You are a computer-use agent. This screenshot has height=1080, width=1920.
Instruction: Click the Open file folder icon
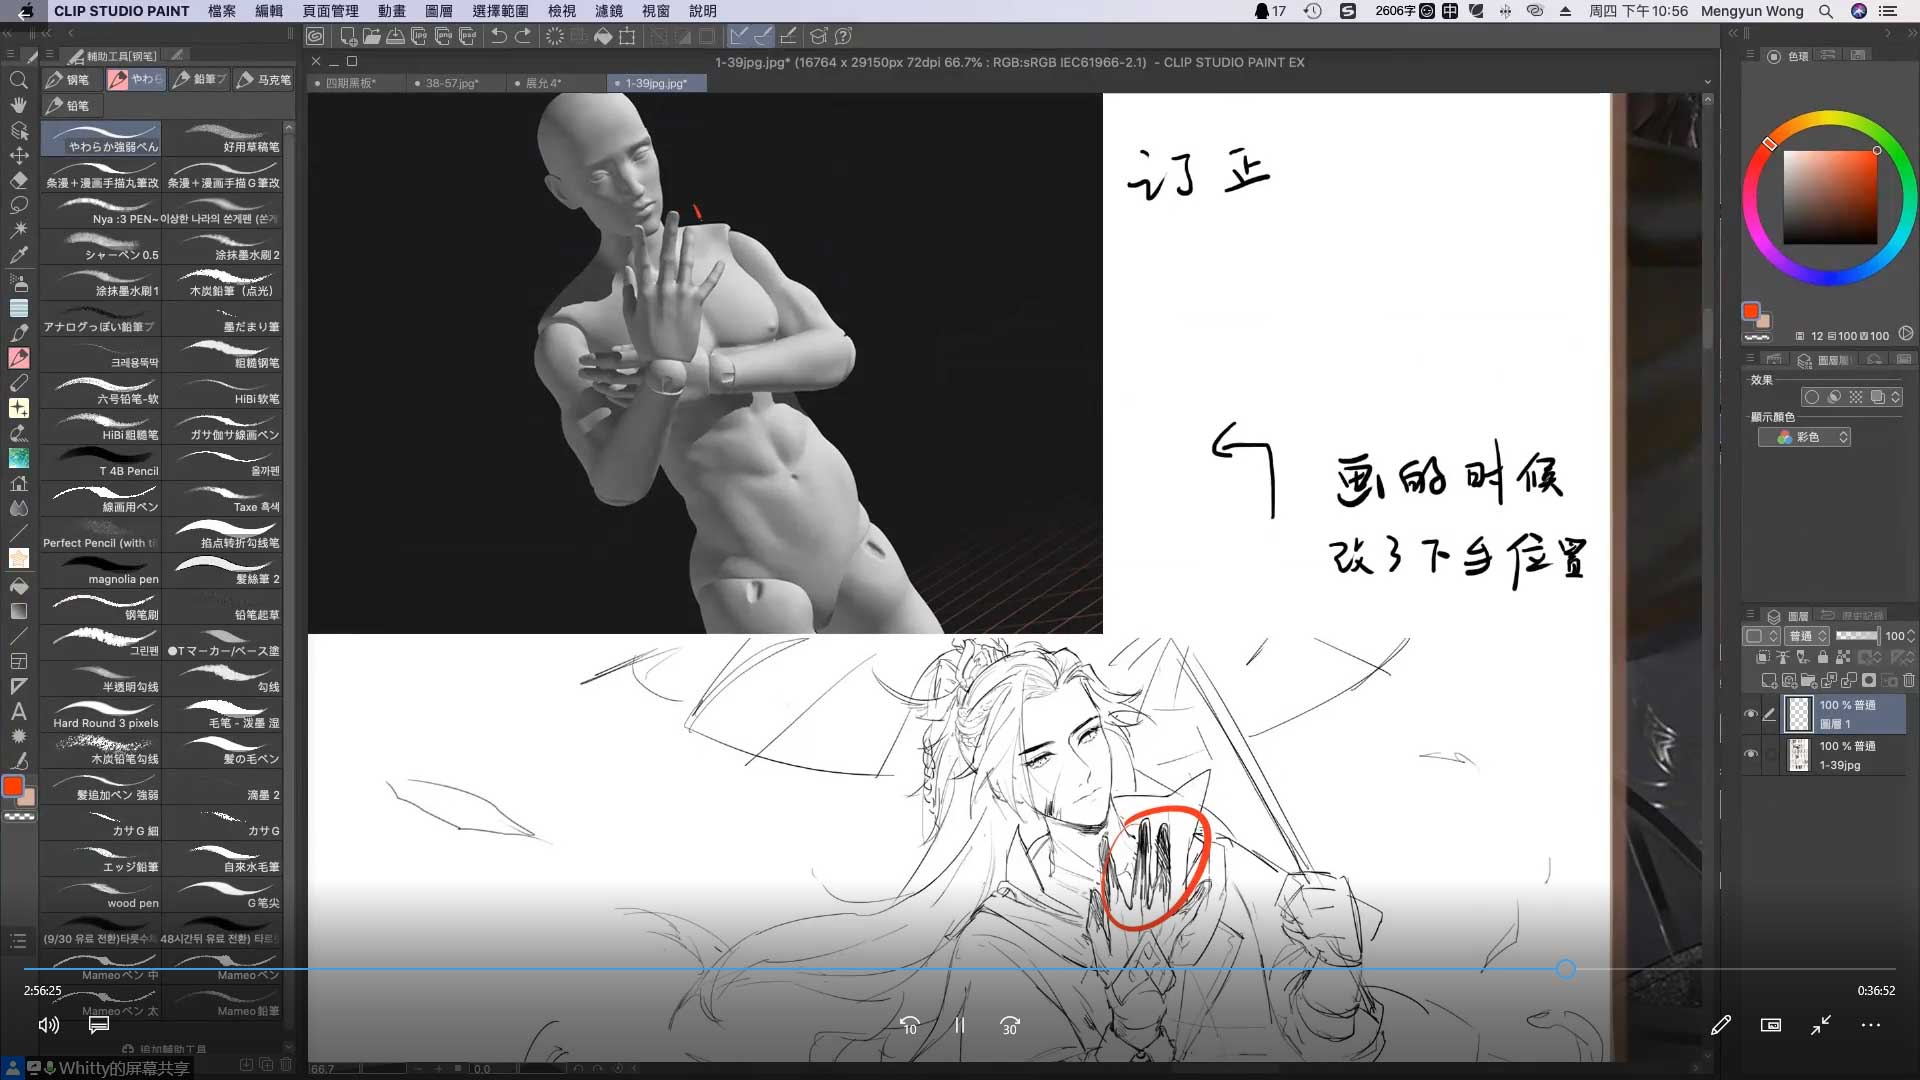[371, 37]
